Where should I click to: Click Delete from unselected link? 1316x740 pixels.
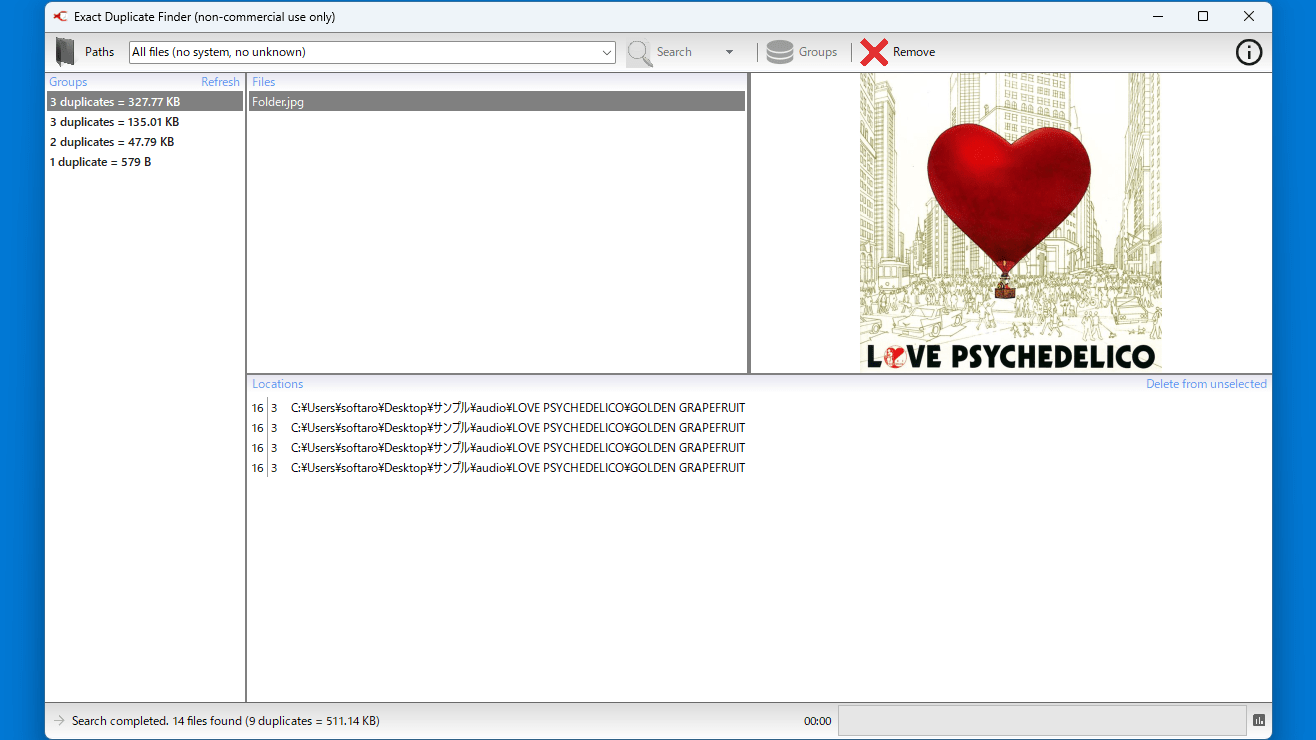1206,384
